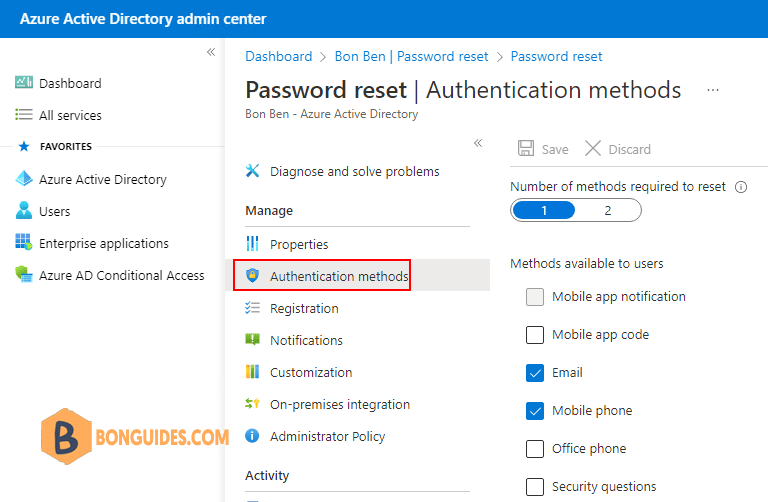
Task: Collapse the left favorites sidebar
Action: [211, 52]
